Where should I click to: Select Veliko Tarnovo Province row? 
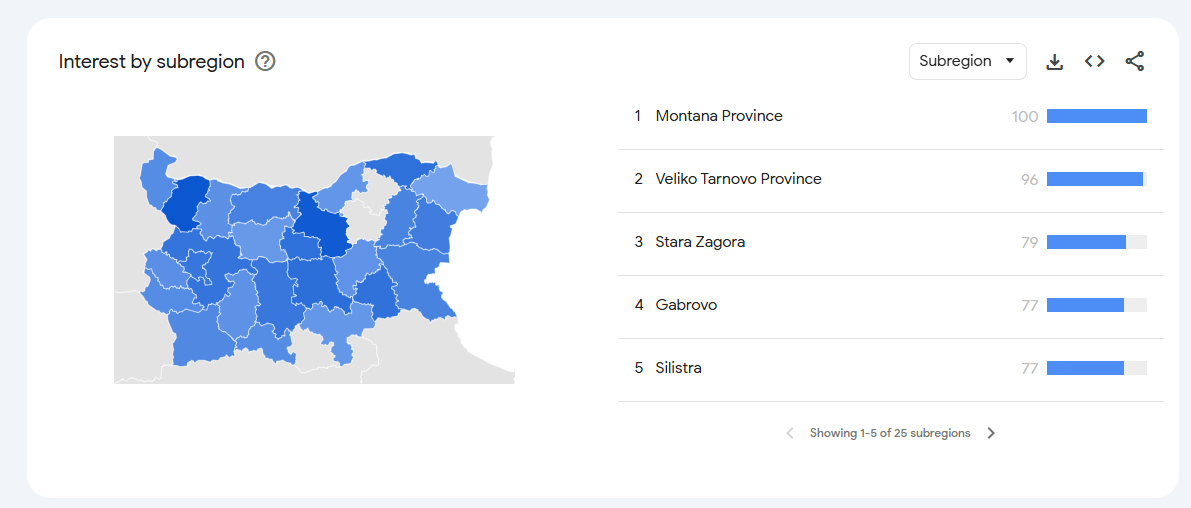click(x=738, y=179)
